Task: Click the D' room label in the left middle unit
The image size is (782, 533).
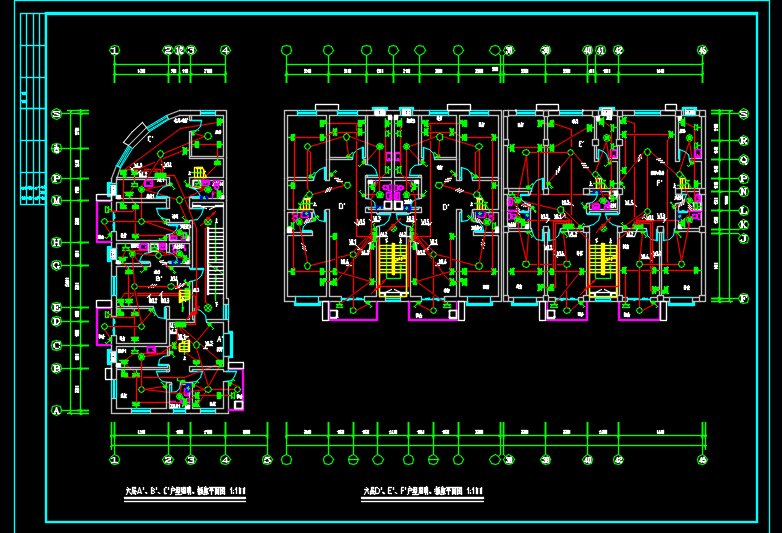Action: tap(343, 207)
